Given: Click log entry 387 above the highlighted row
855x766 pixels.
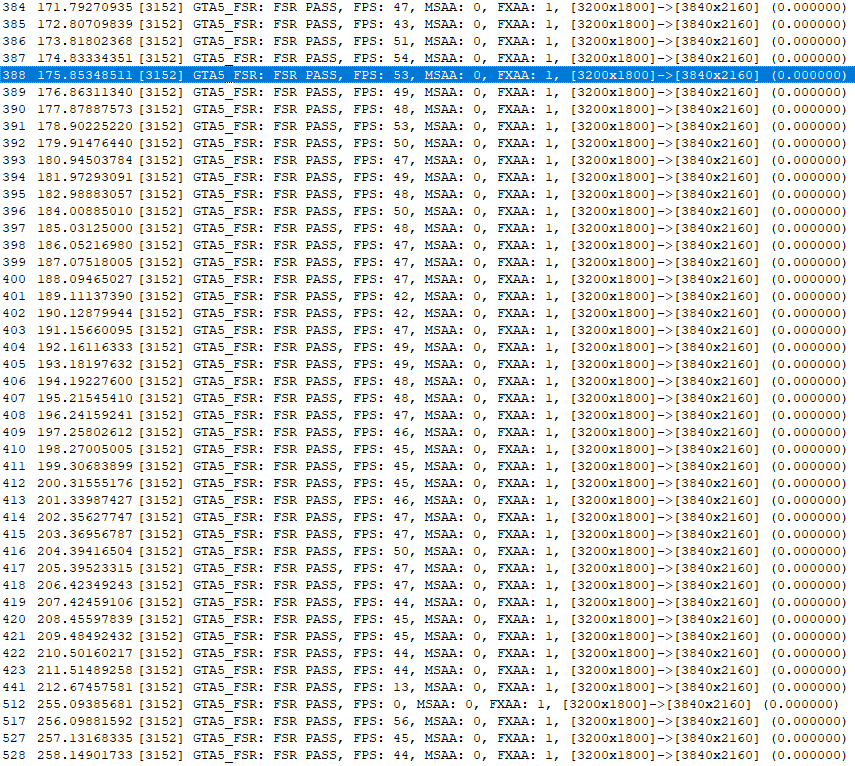Looking at the screenshot, I should click(x=400, y=59).
